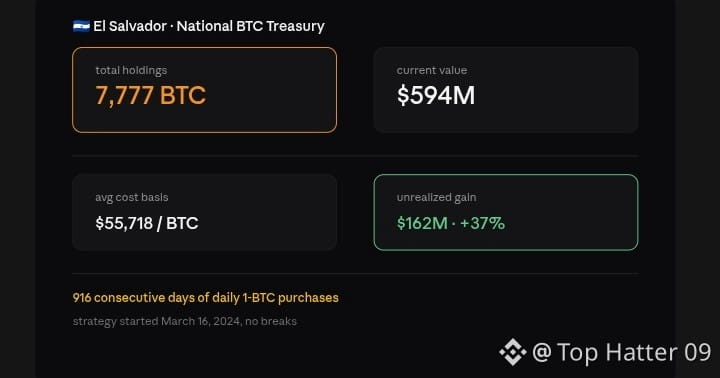Open the current value card
Image resolution: width=720 pixels, height=378 pixels.
[x=506, y=90]
